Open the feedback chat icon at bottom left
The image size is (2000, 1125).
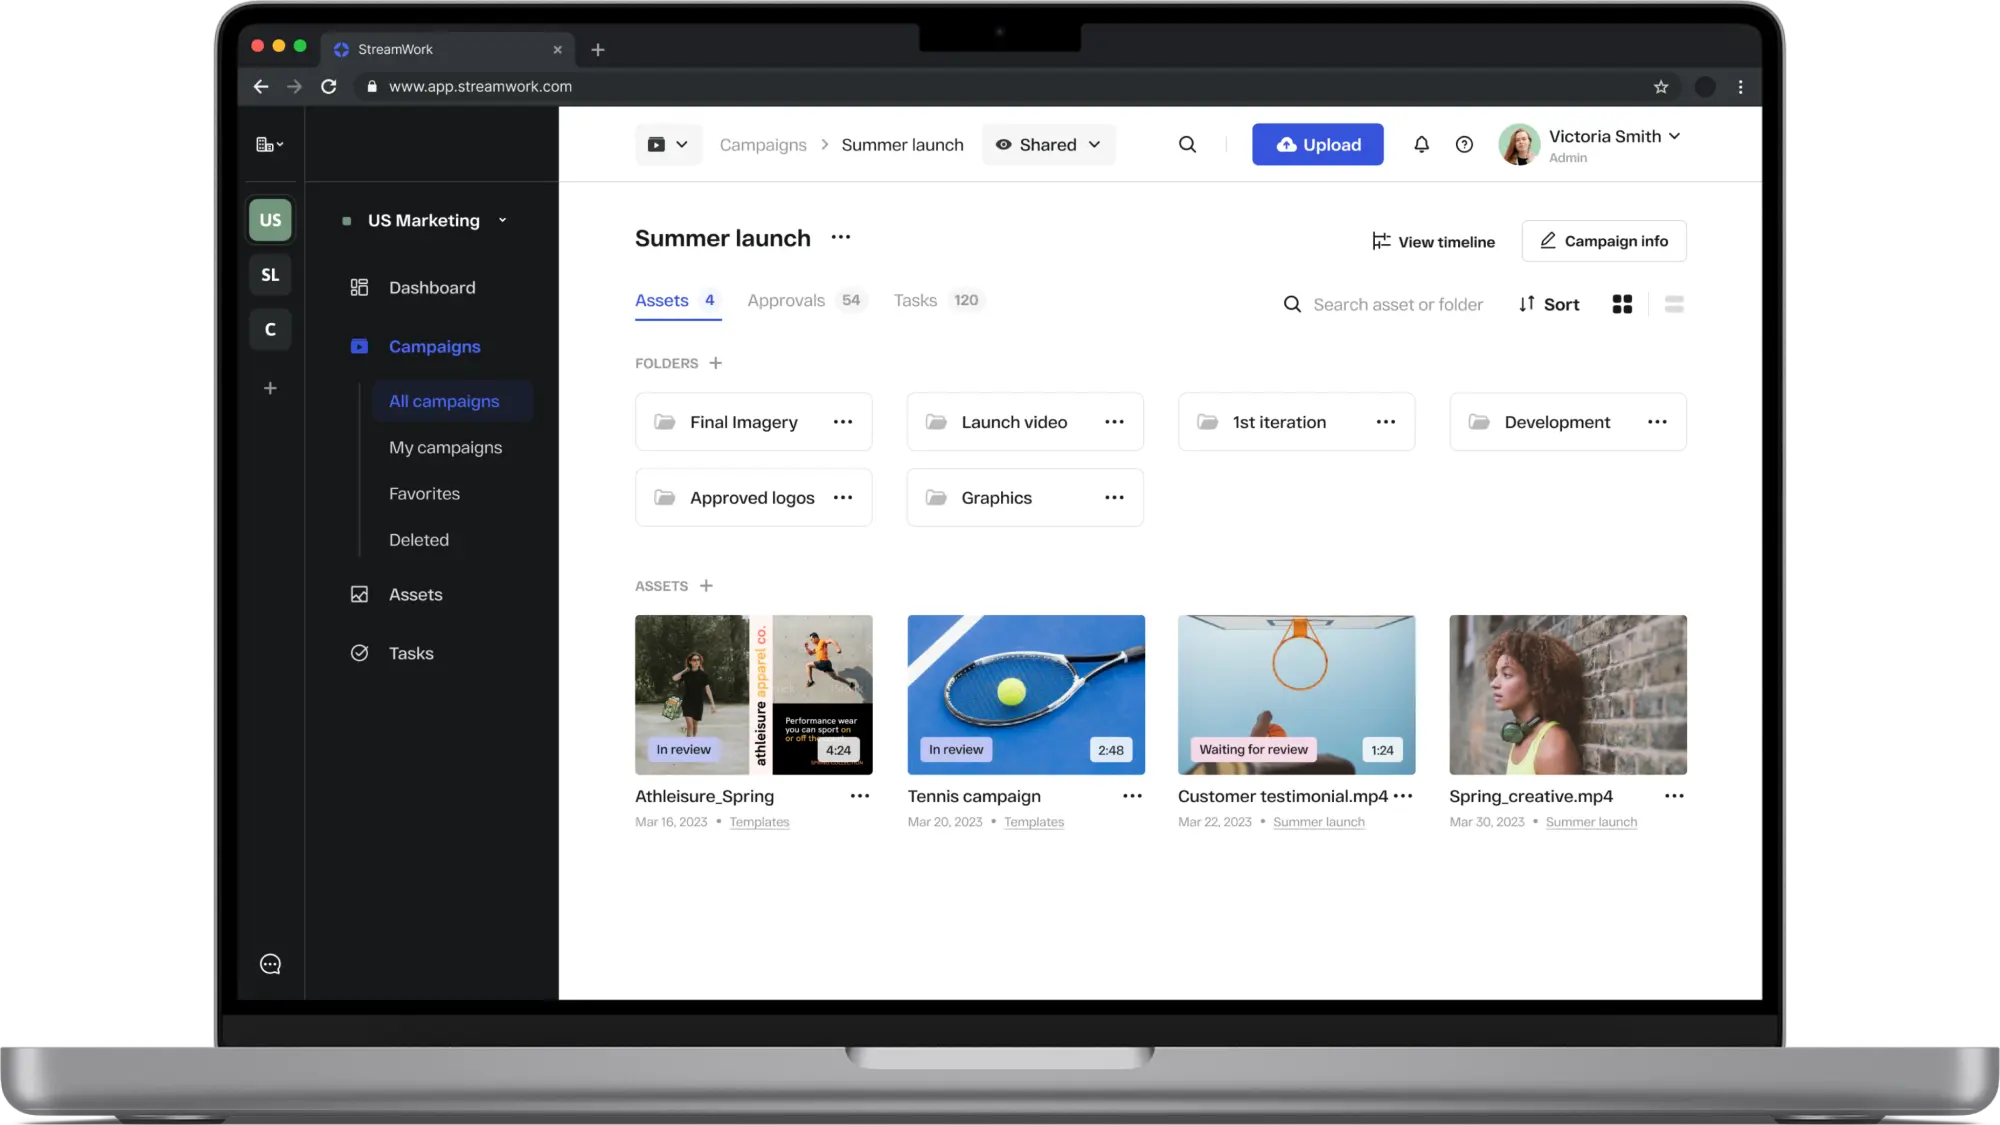coord(269,963)
